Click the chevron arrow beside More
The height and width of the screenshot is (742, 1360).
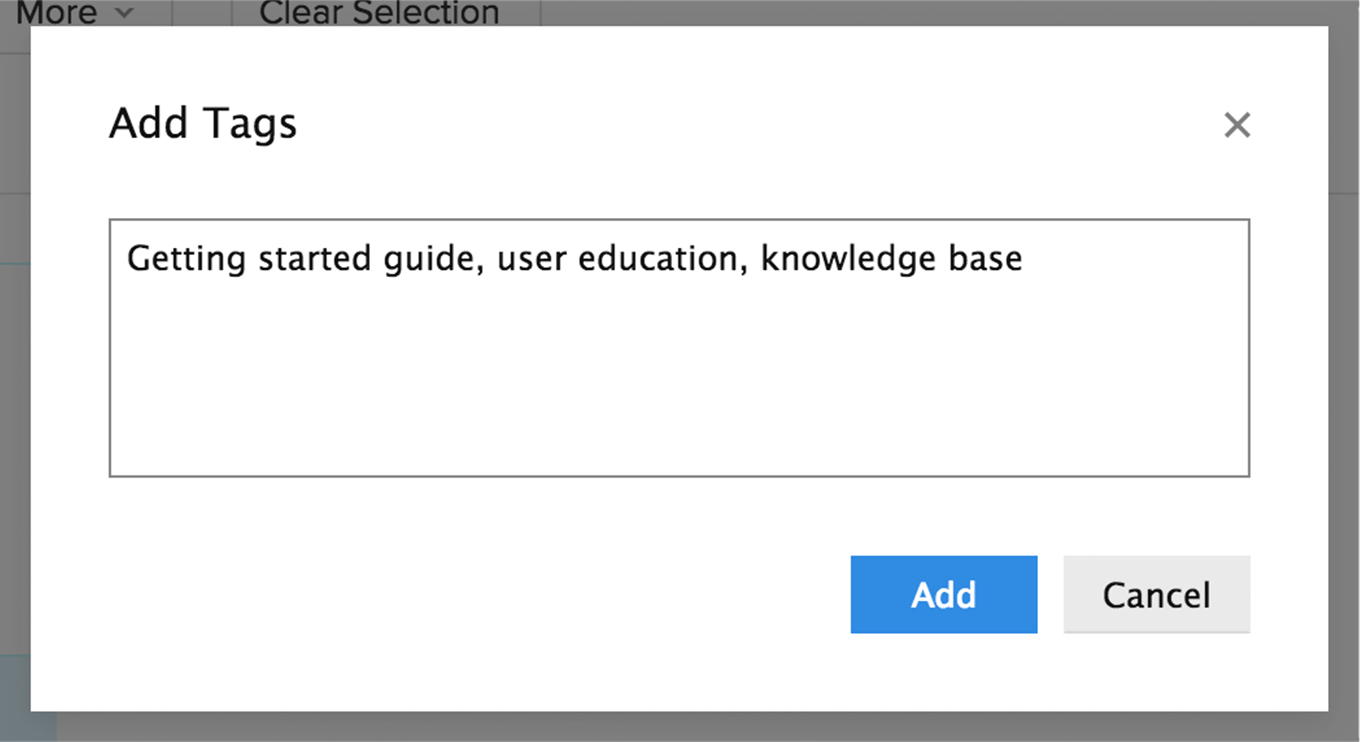(124, 14)
